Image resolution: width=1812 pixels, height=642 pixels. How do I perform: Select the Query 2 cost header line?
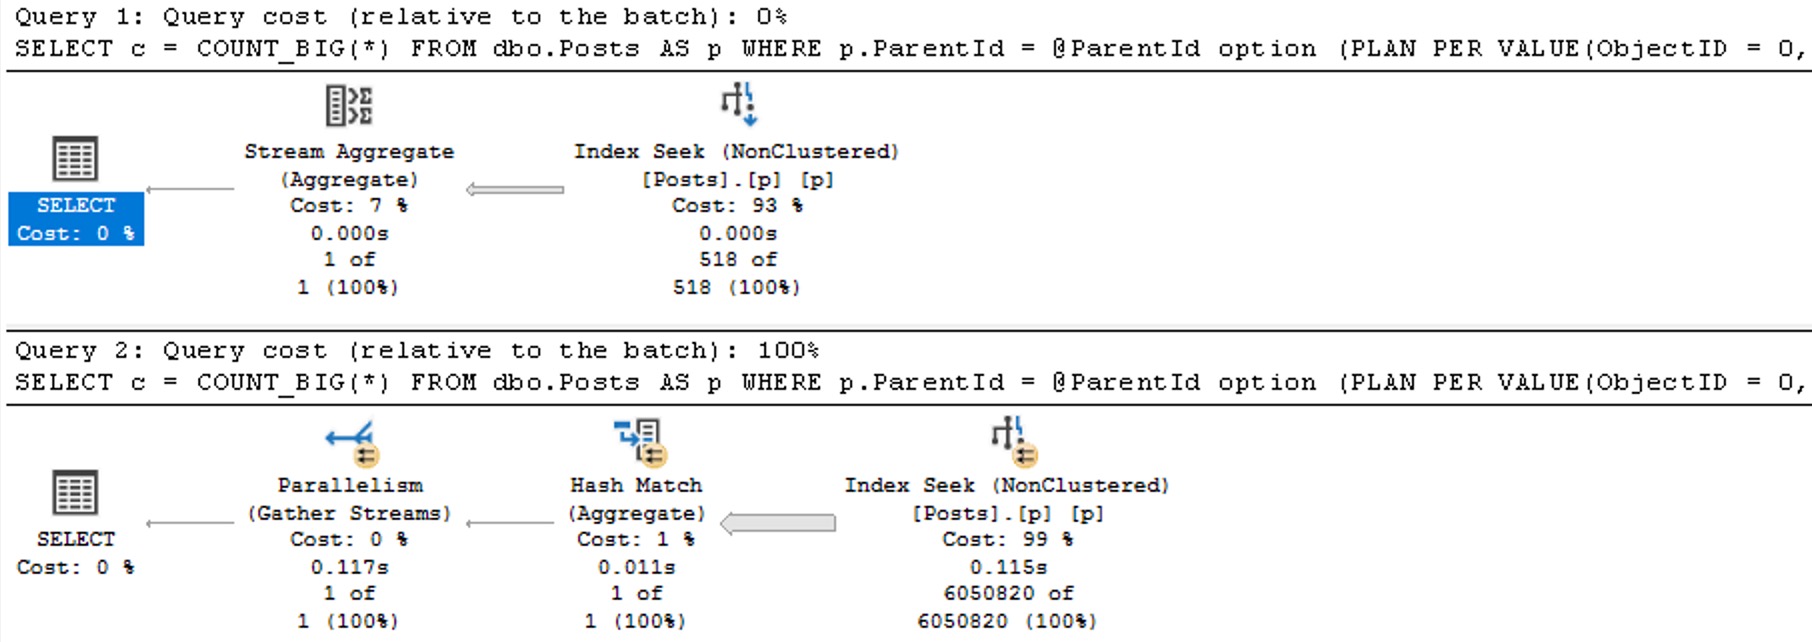point(417,351)
